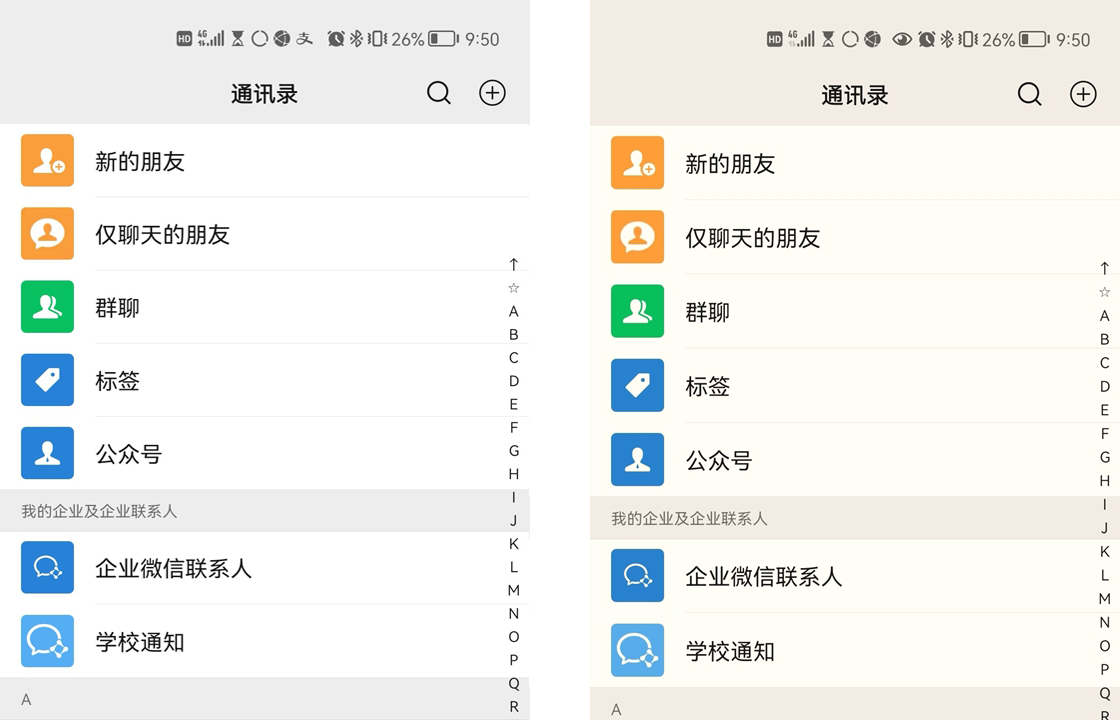Screen dimensions: 1120x720
Task: Open 公众号 icon on the white-background list
Action: [47, 453]
